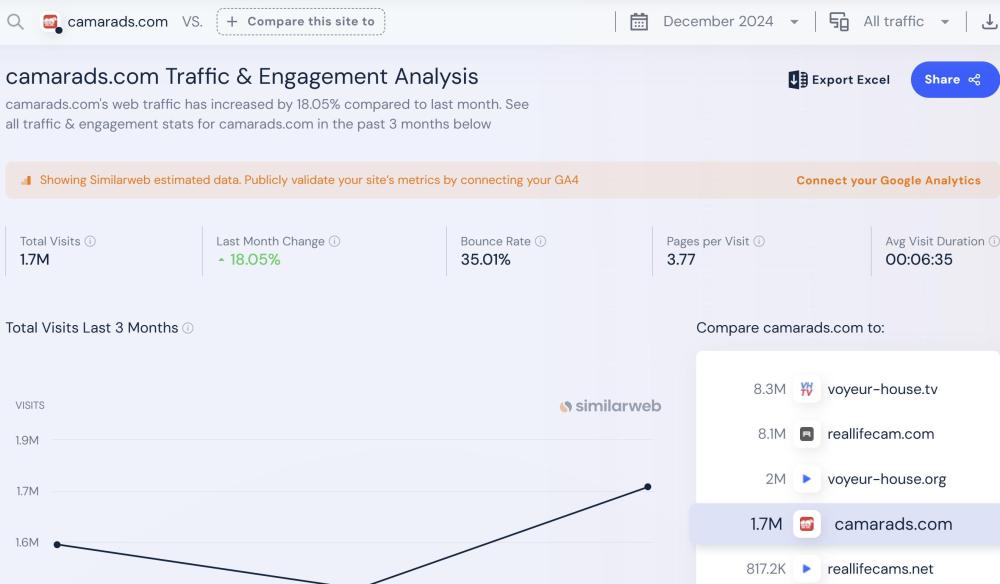Image resolution: width=1000 pixels, height=584 pixels.
Task: Click the Total Visits info icon
Action: pyautogui.click(x=90, y=242)
